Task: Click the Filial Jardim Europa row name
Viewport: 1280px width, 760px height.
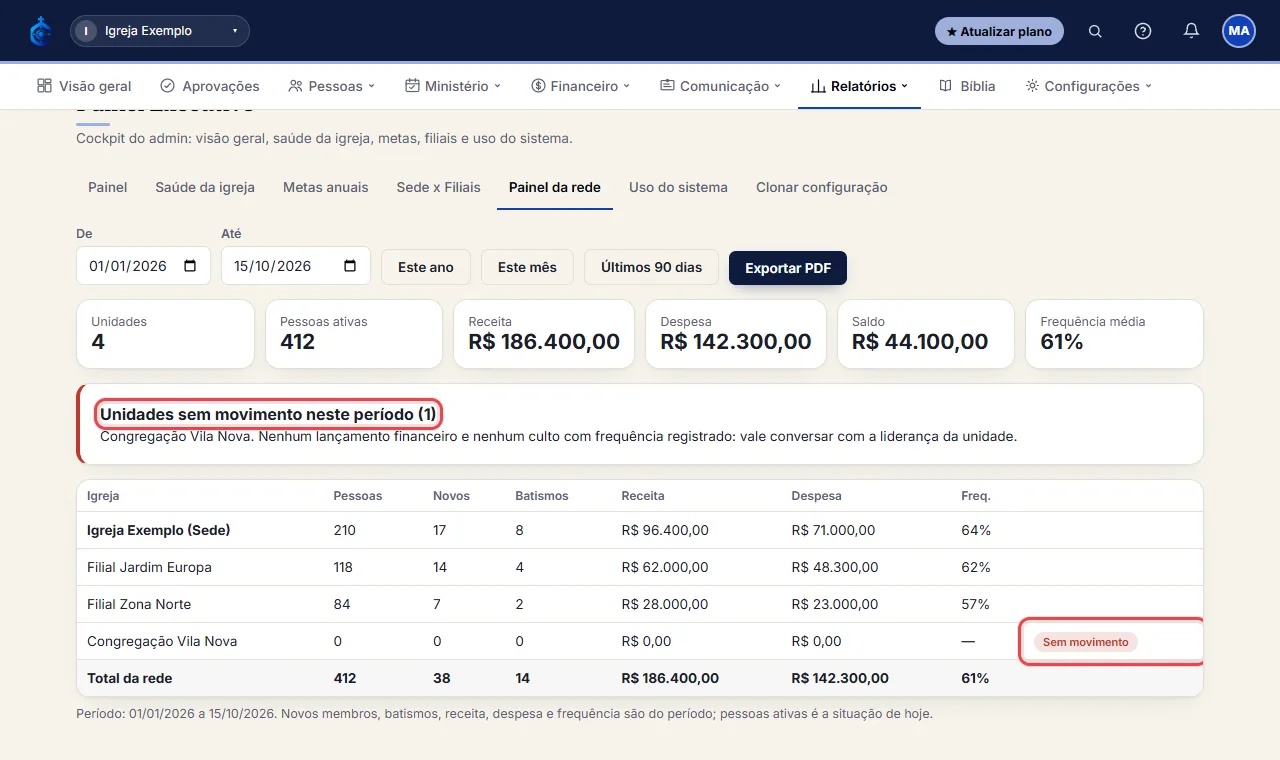Action: point(150,567)
